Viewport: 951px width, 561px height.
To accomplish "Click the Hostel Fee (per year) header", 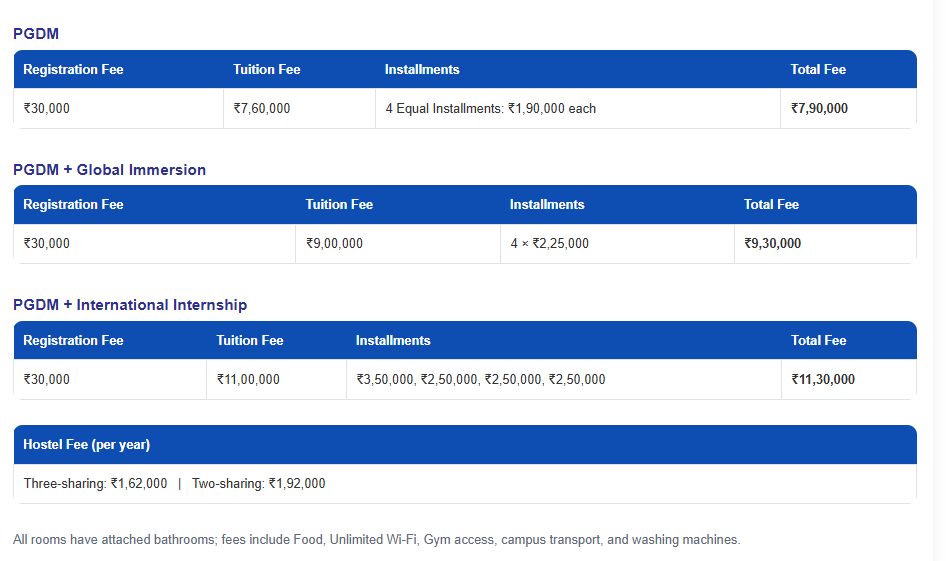I will tap(87, 444).
